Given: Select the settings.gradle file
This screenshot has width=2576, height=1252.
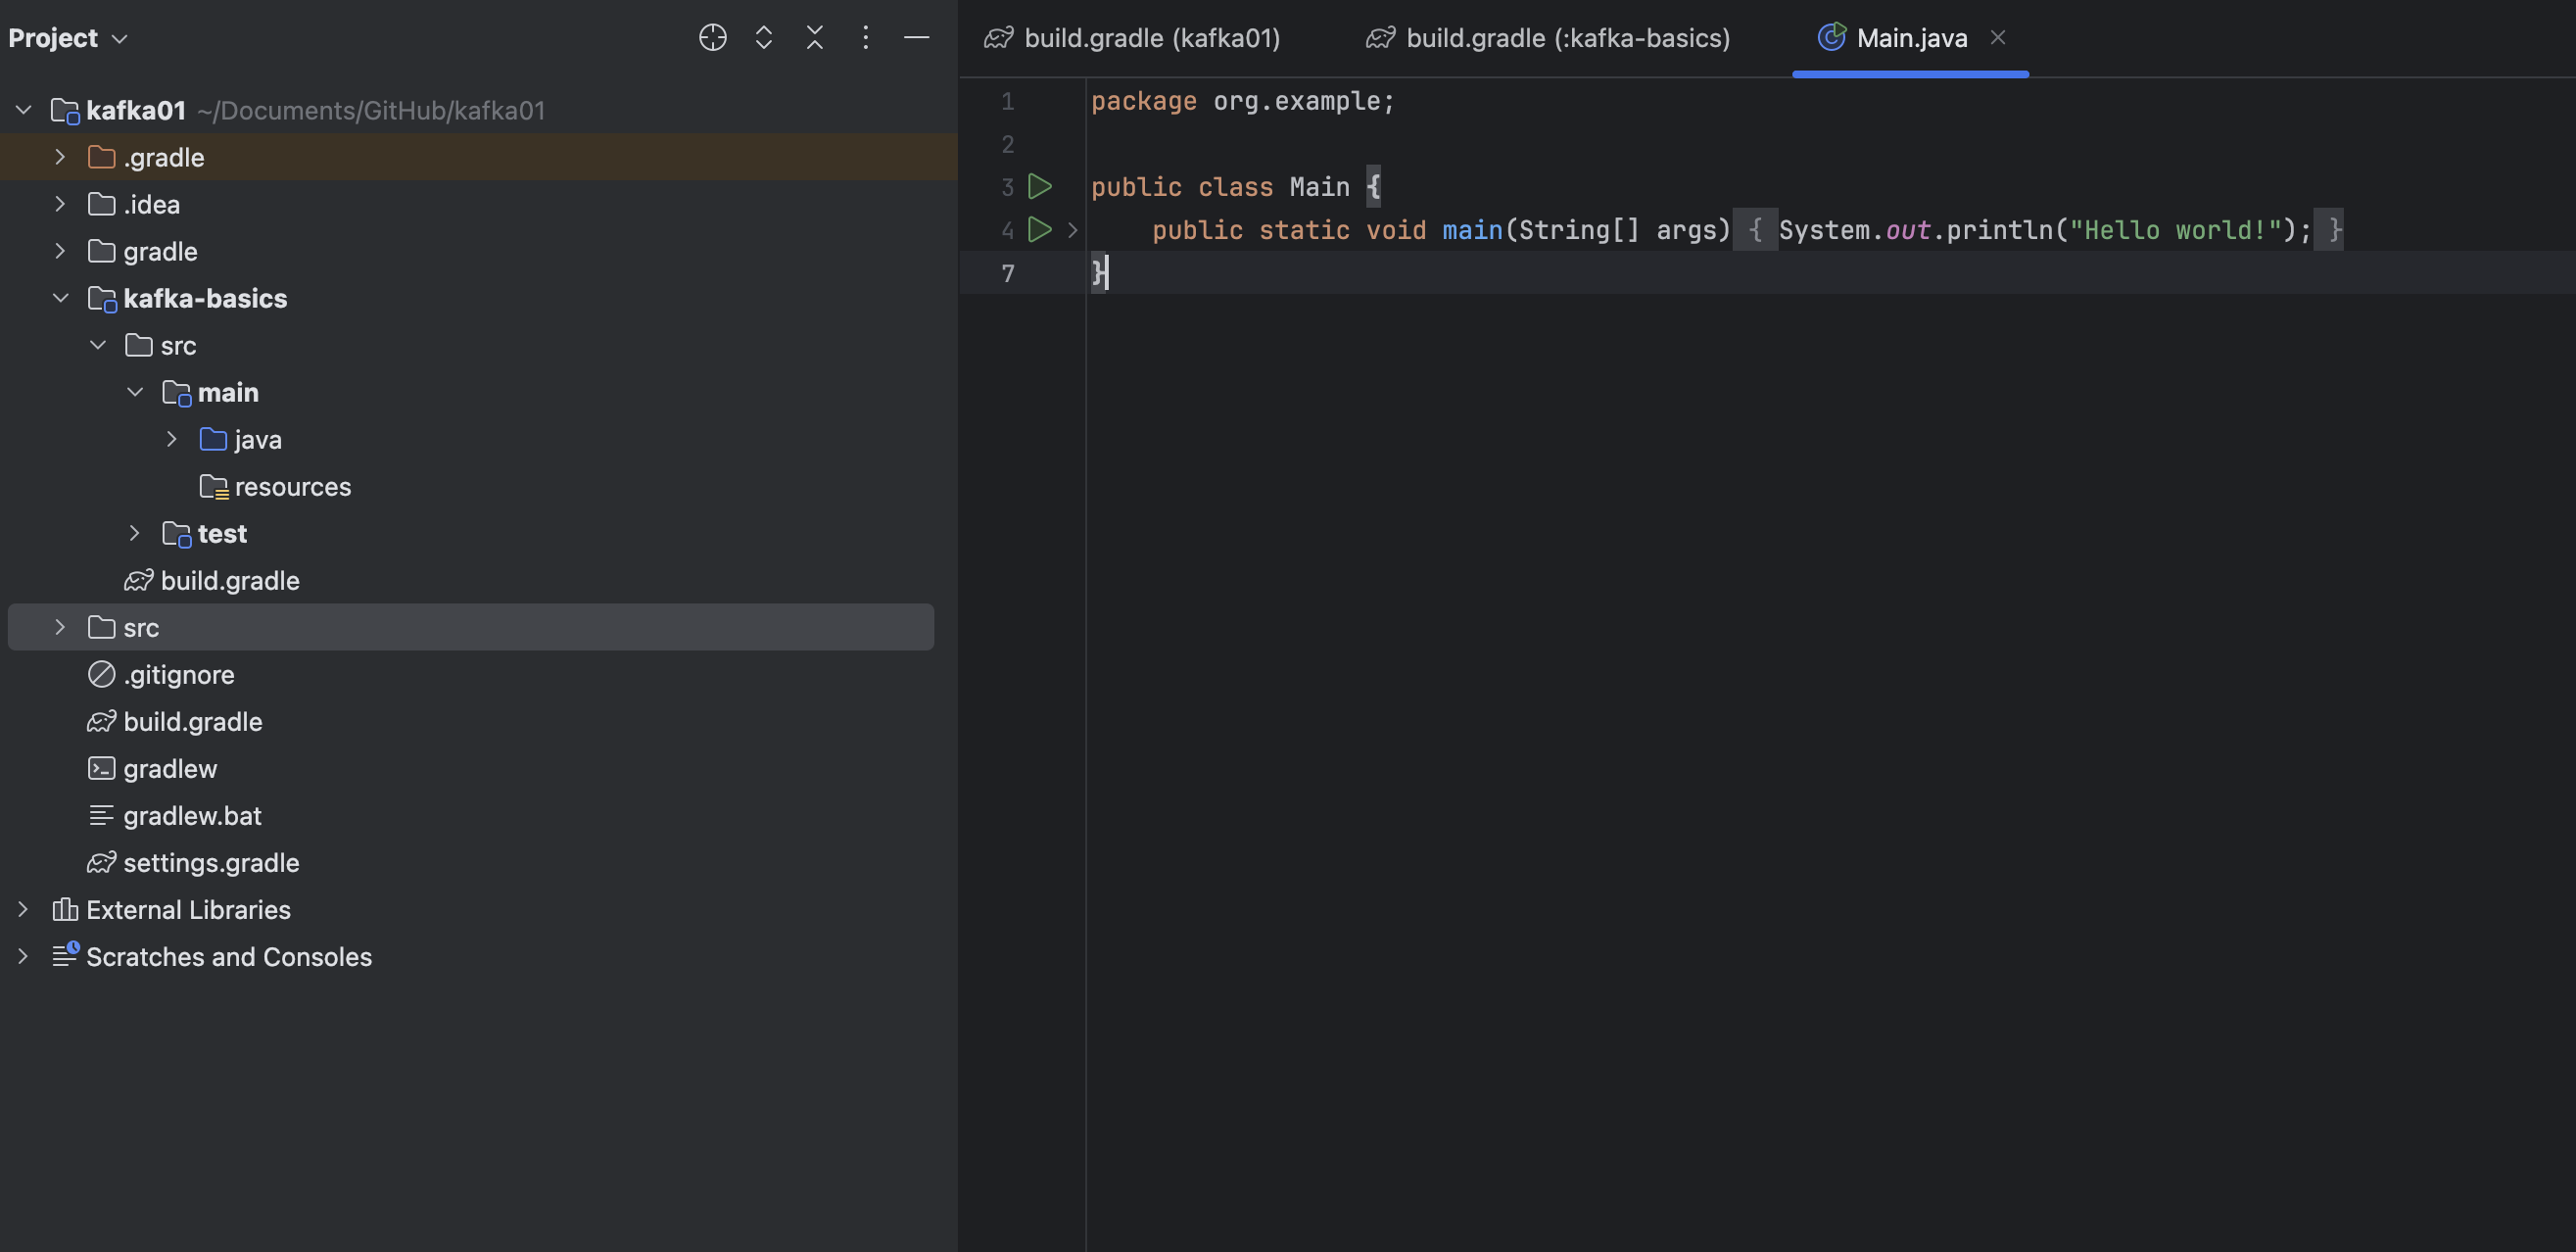Looking at the screenshot, I should (211, 863).
